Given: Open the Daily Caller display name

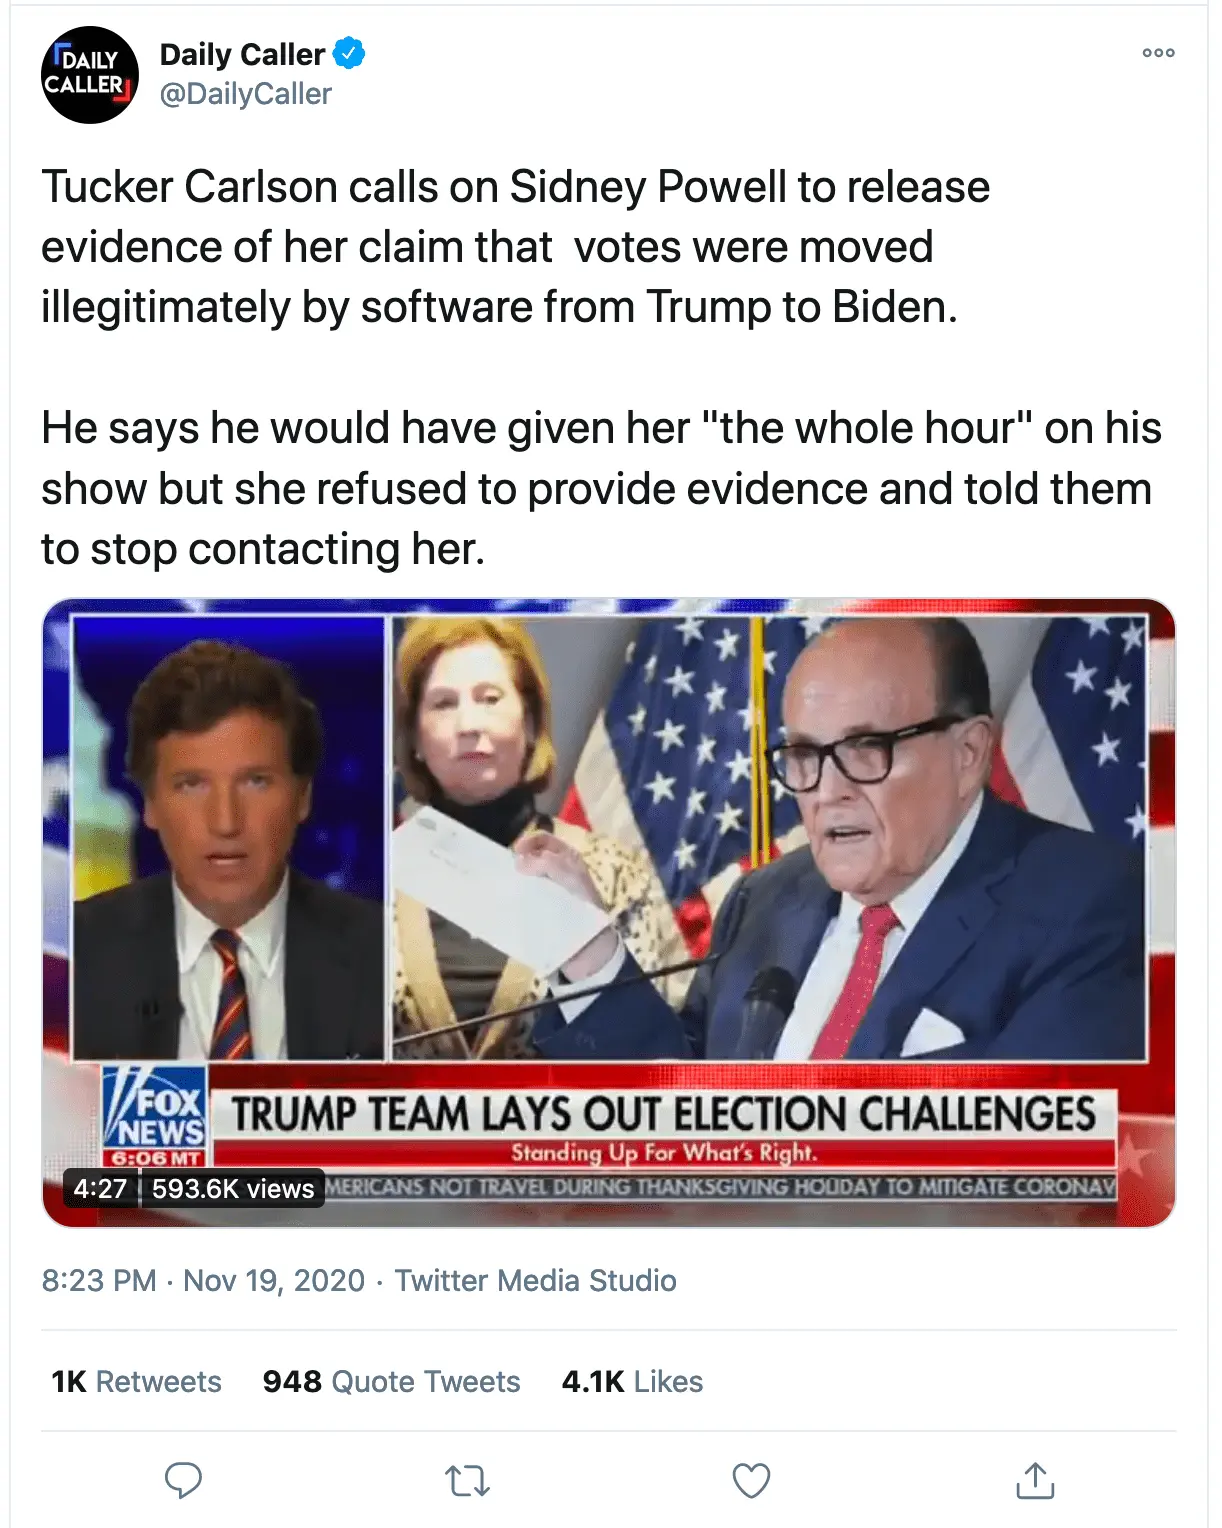Looking at the screenshot, I should point(242,54).
